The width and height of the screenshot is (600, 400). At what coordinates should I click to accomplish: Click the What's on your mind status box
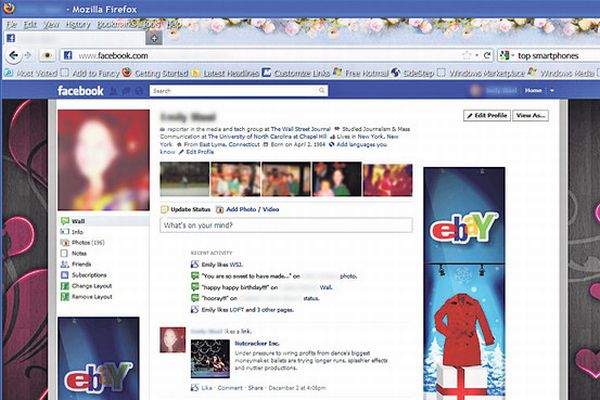point(286,225)
